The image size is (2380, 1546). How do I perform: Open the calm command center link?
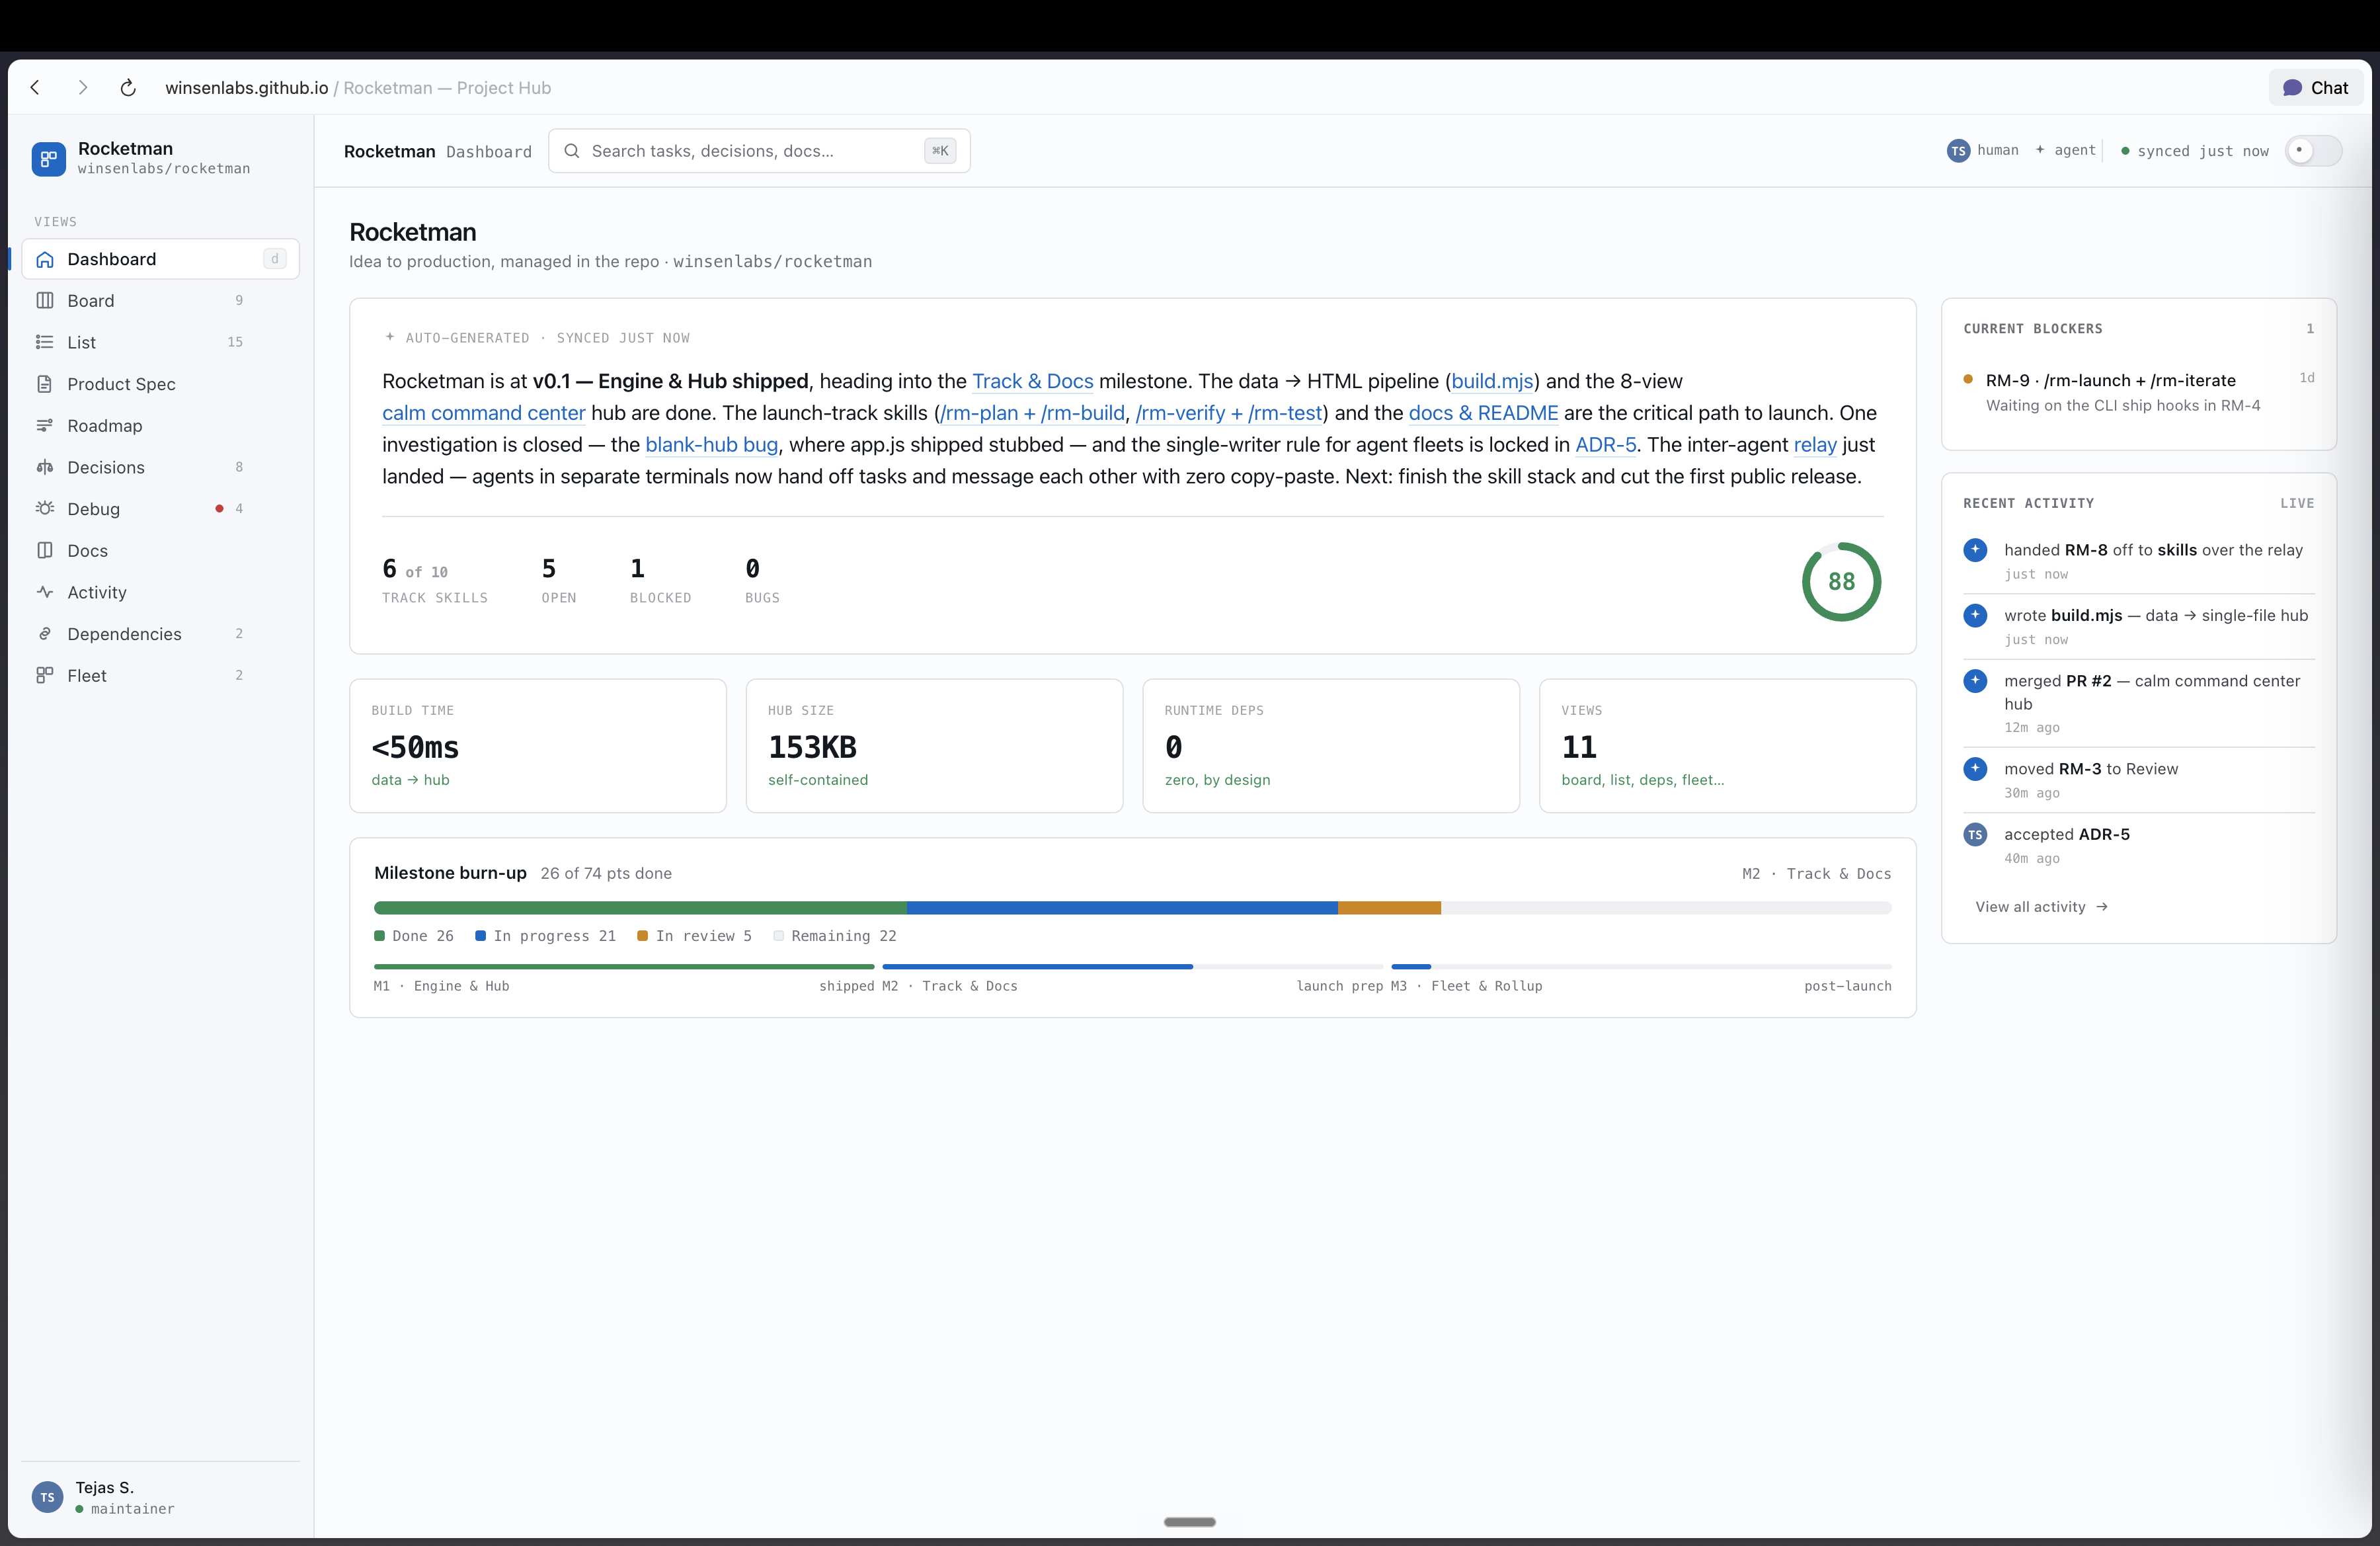point(484,413)
